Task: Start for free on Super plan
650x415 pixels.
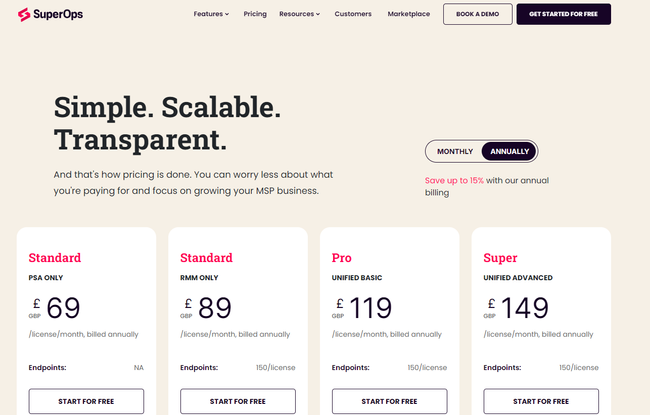Action: (x=541, y=401)
